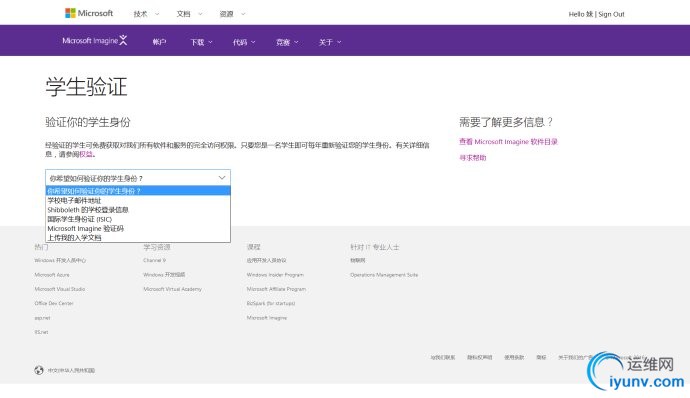
Task: Click the globe language icon in footer
Action: click(x=39, y=370)
